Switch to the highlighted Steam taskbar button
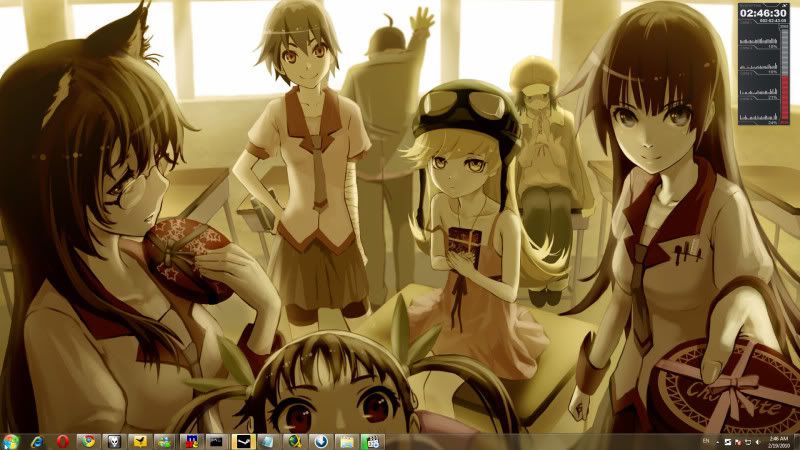Viewport: 800px width, 450px height. click(x=243, y=442)
